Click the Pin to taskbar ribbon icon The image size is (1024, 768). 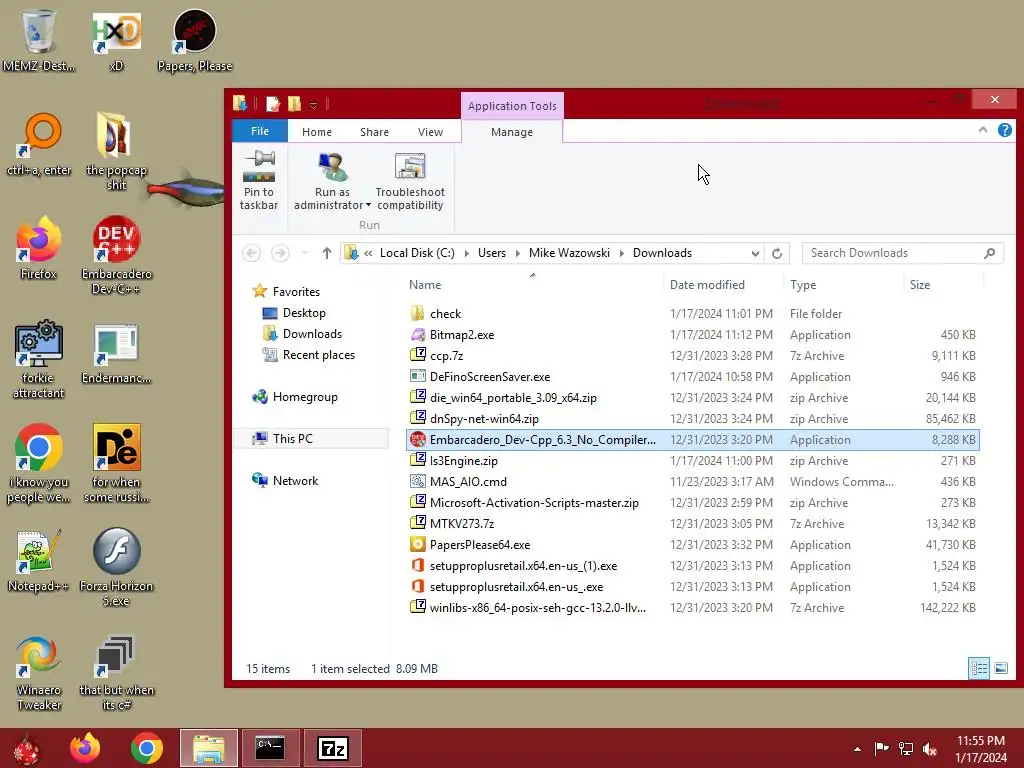click(x=259, y=181)
